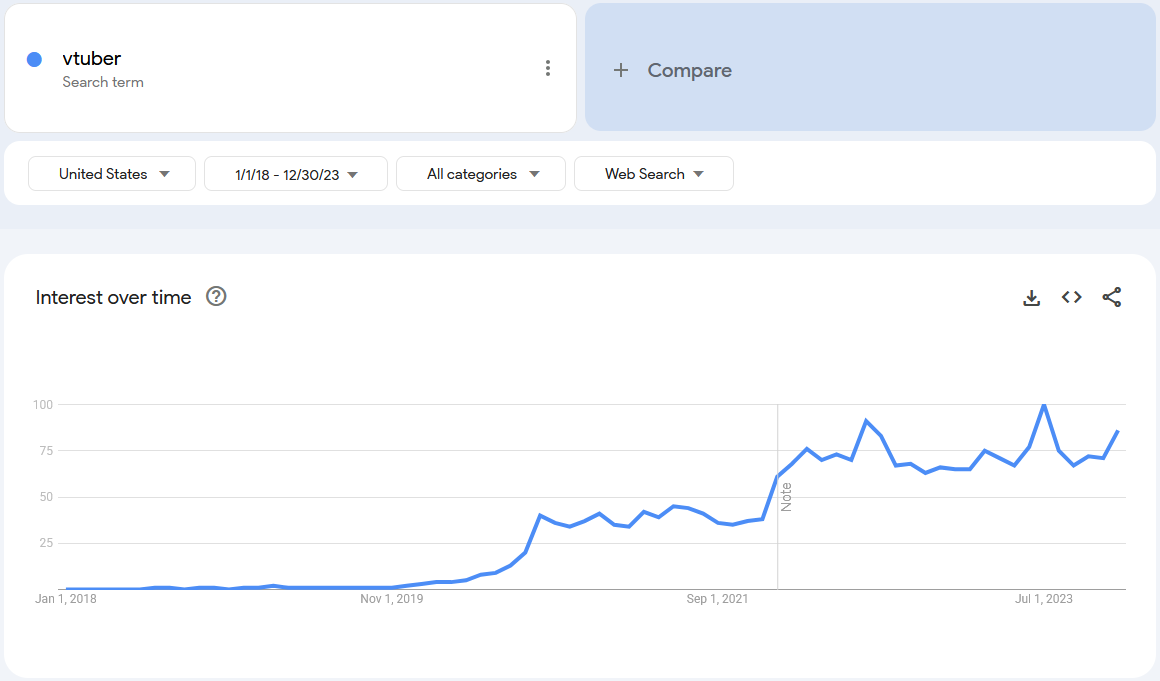Click the Note marker on the chart
This screenshot has height=681, width=1160.
(786, 497)
